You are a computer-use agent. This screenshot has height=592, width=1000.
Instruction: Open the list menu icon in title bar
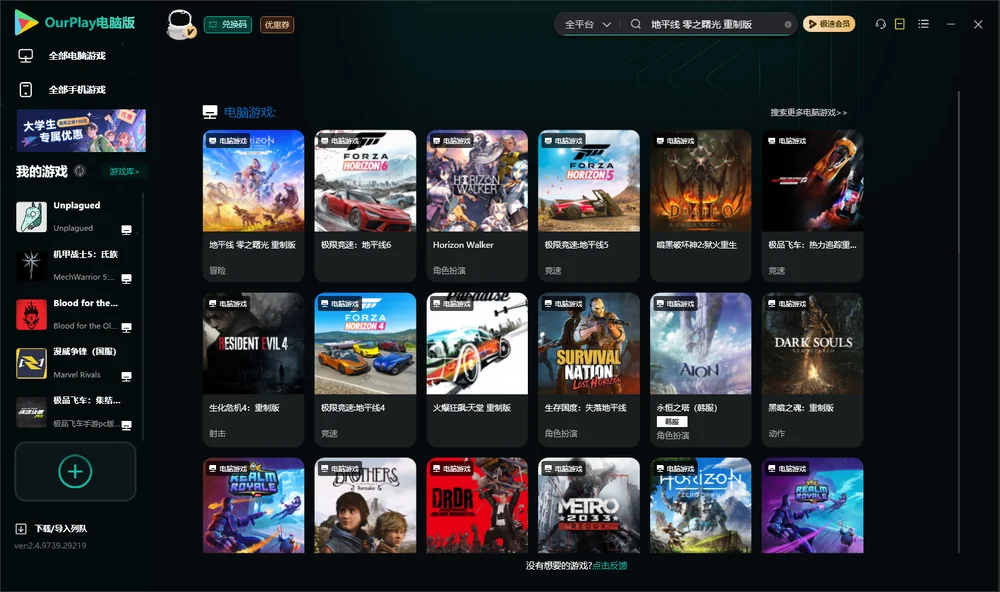point(923,24)
